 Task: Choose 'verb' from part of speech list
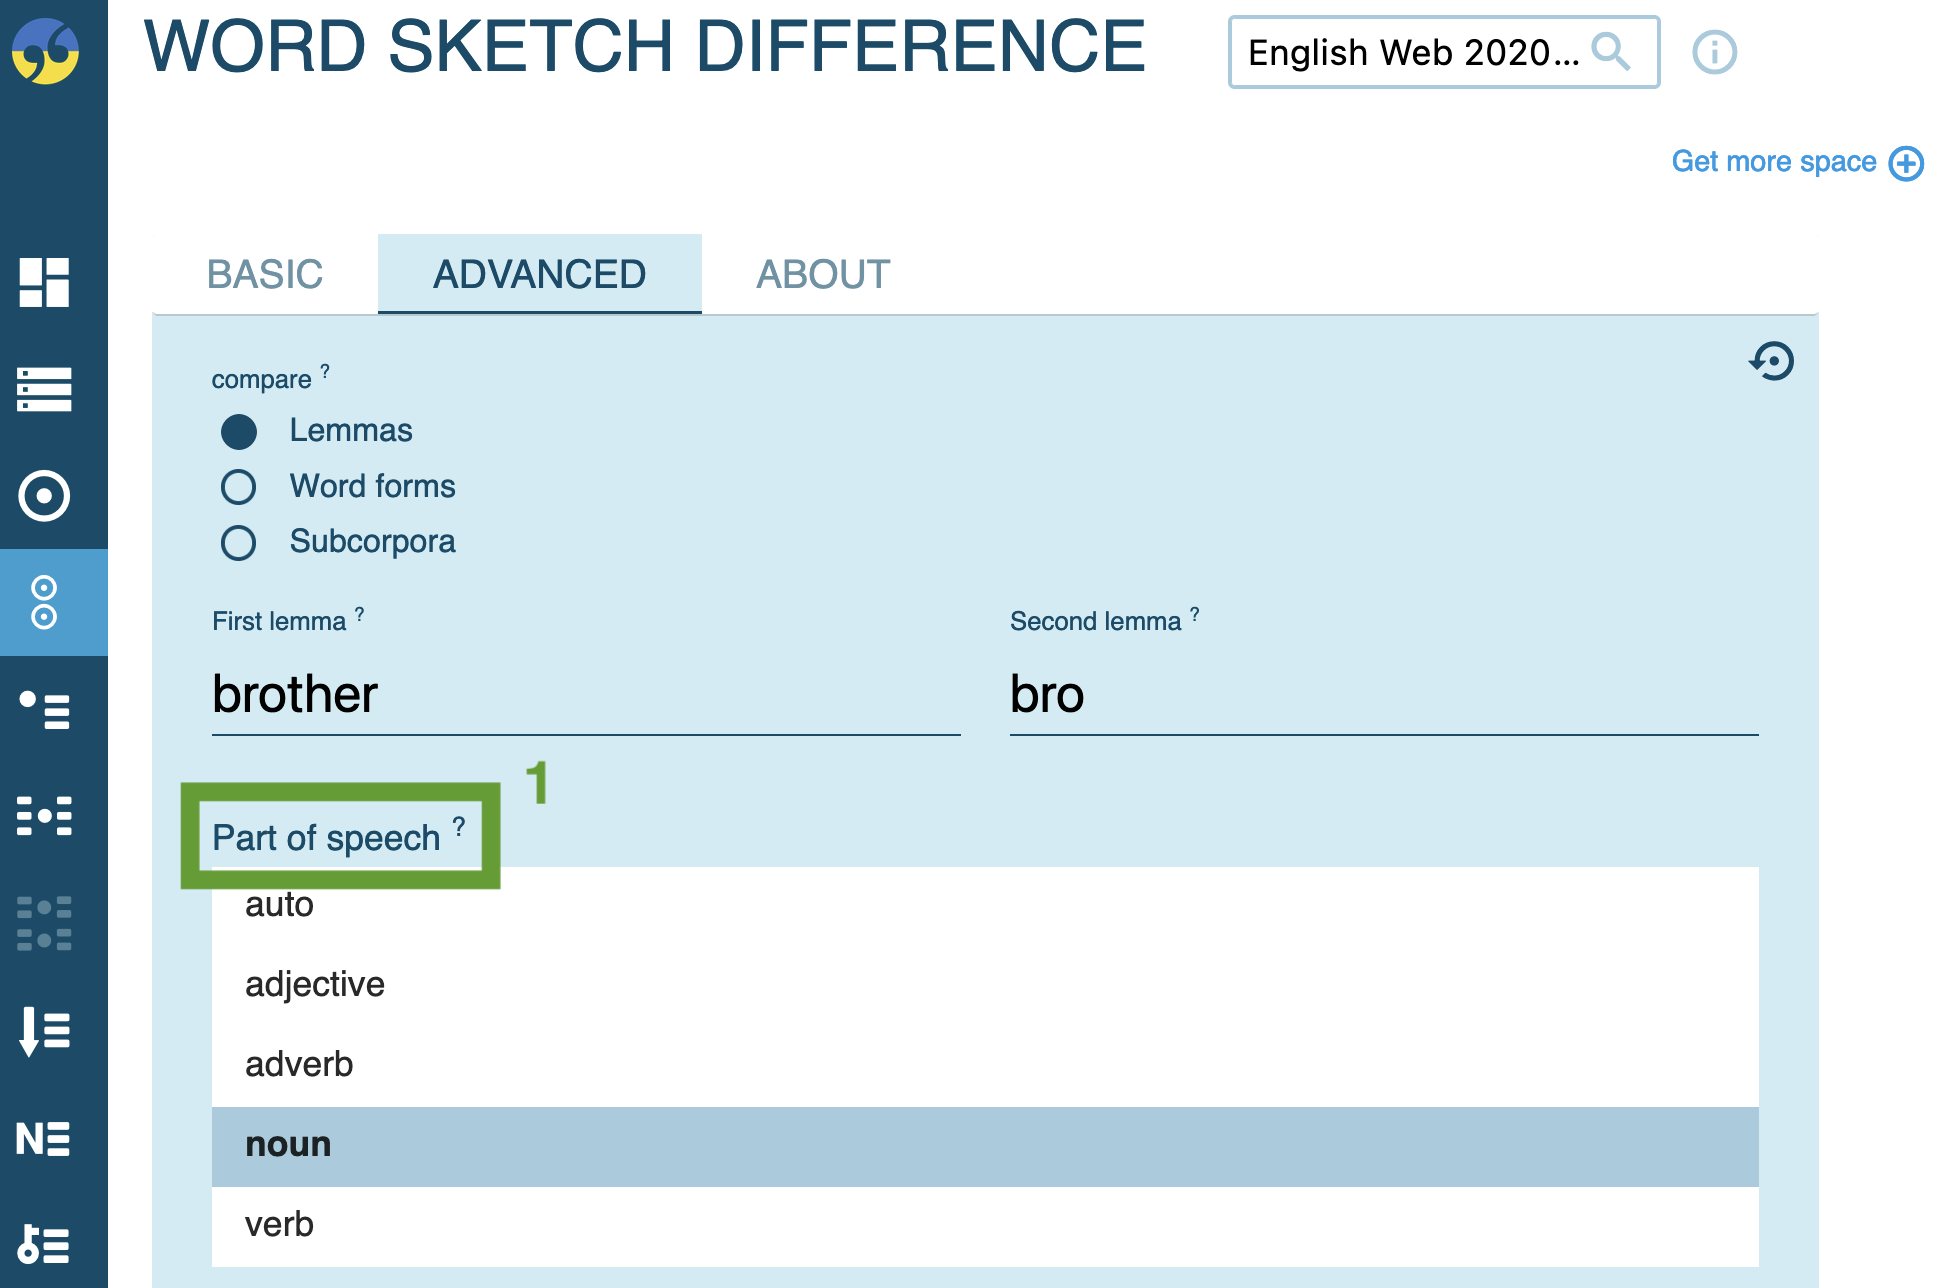[280, 1225]
